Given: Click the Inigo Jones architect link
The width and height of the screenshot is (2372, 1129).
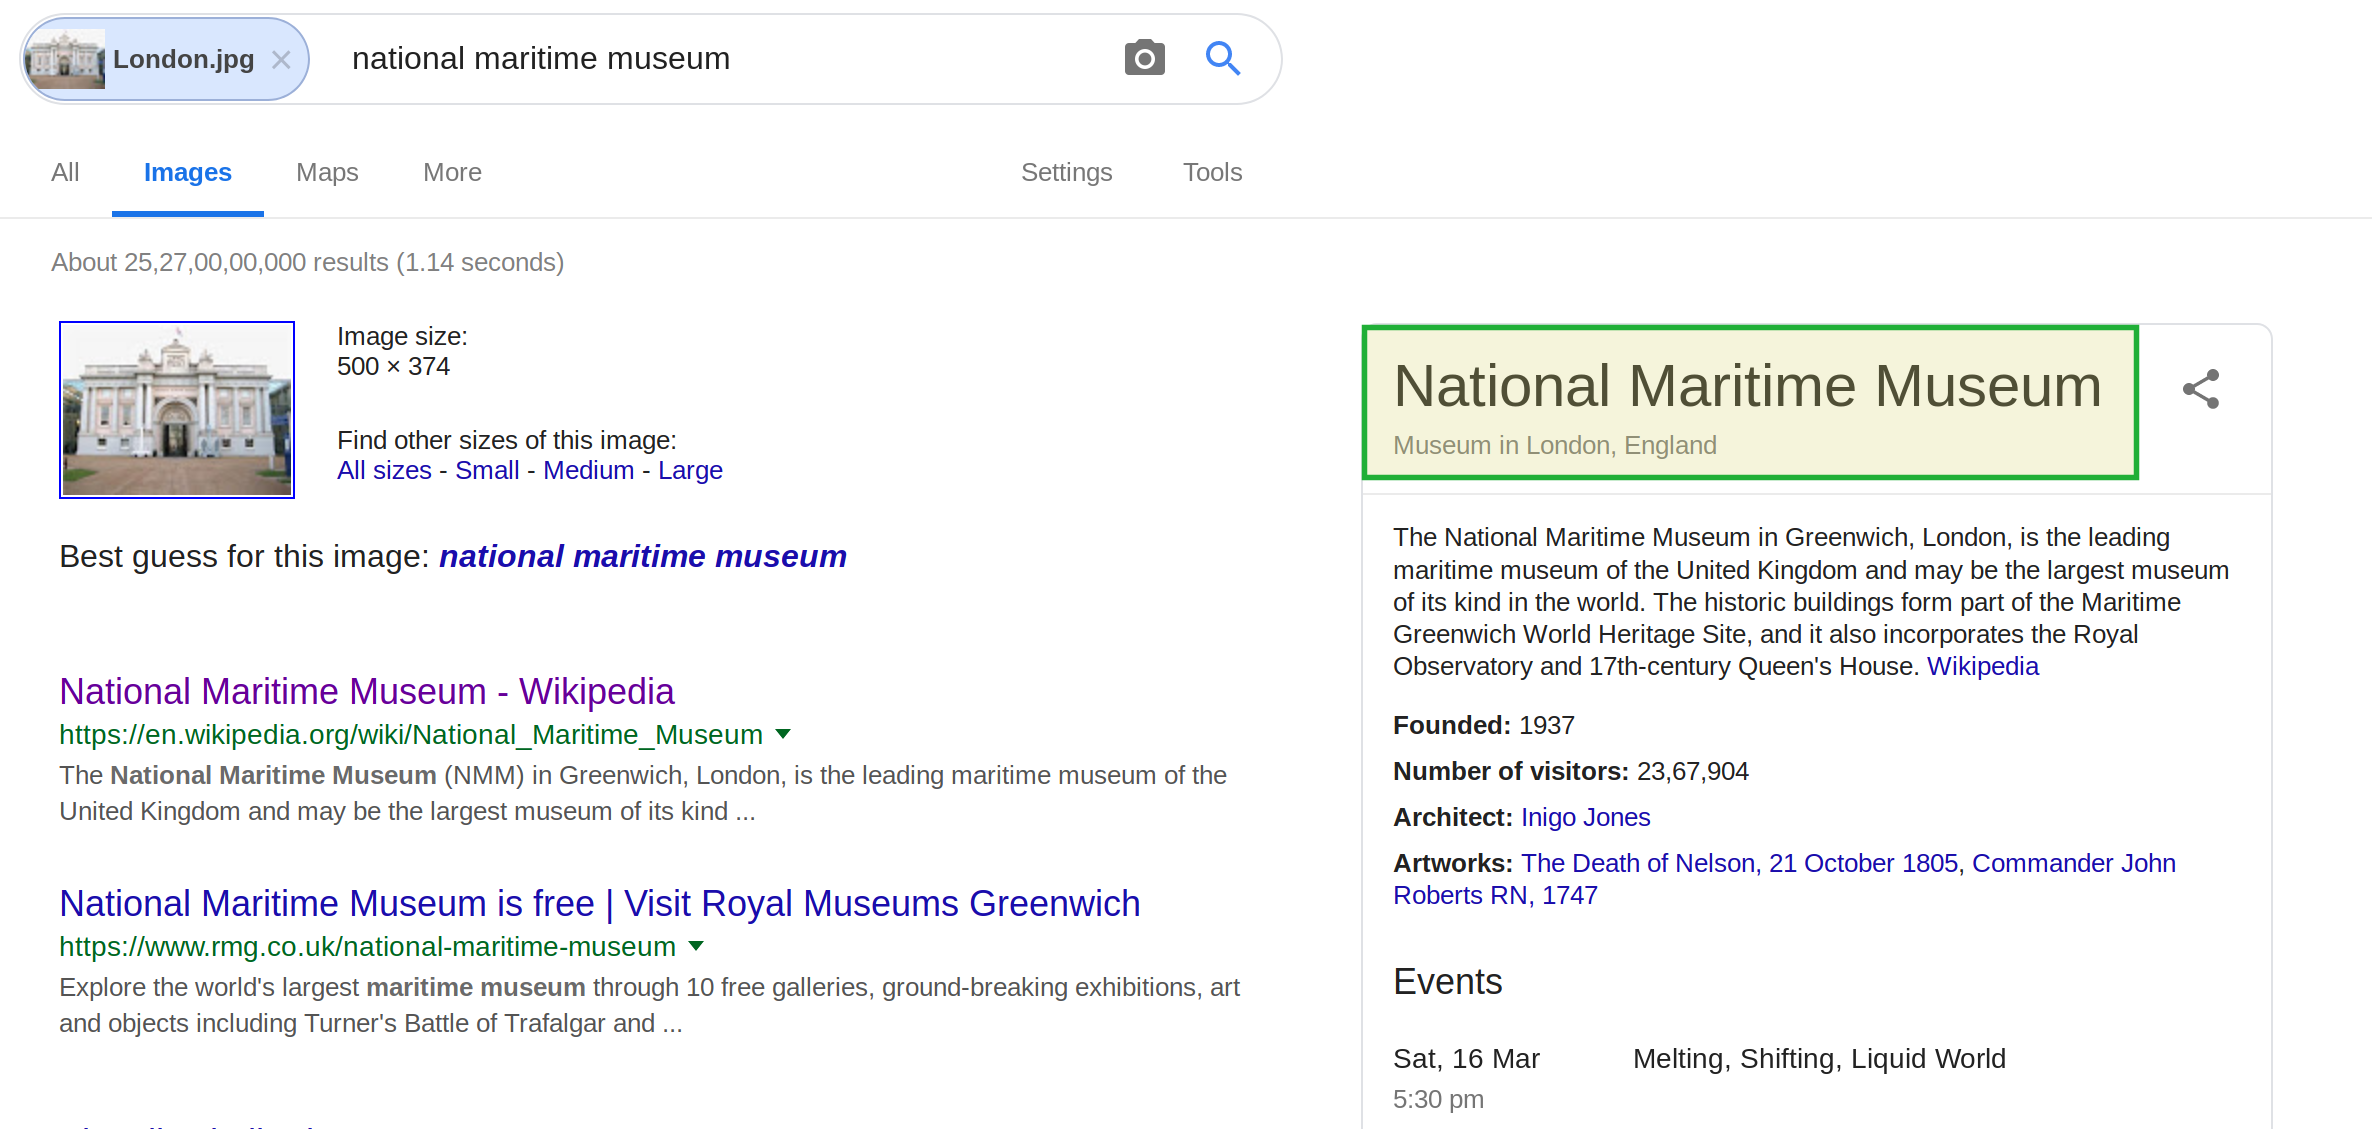Looking at the screenshot, I should (1585, 817).
